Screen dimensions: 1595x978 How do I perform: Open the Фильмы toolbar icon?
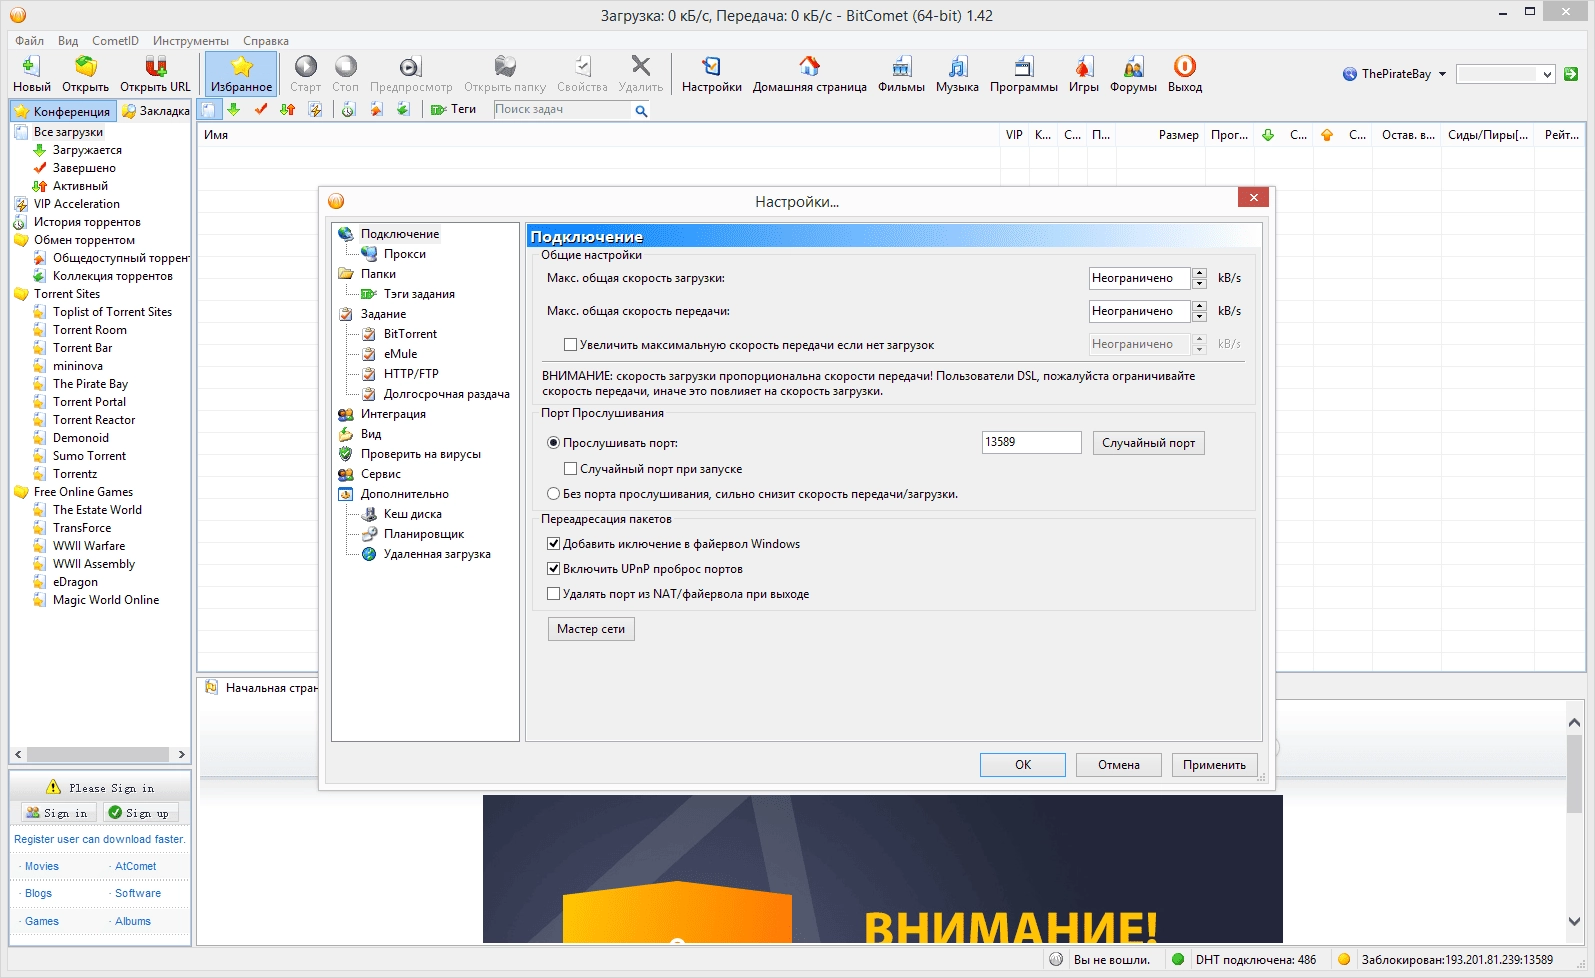pos(901,74)
